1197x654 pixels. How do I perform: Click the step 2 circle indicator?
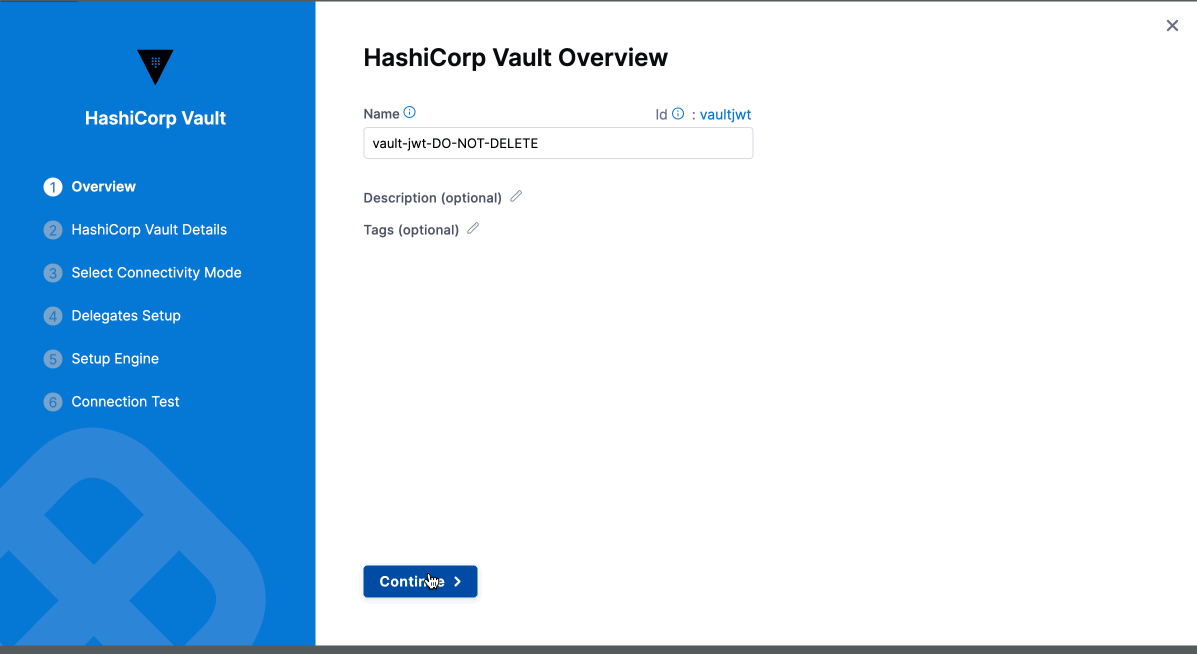[x=52, y=229]
